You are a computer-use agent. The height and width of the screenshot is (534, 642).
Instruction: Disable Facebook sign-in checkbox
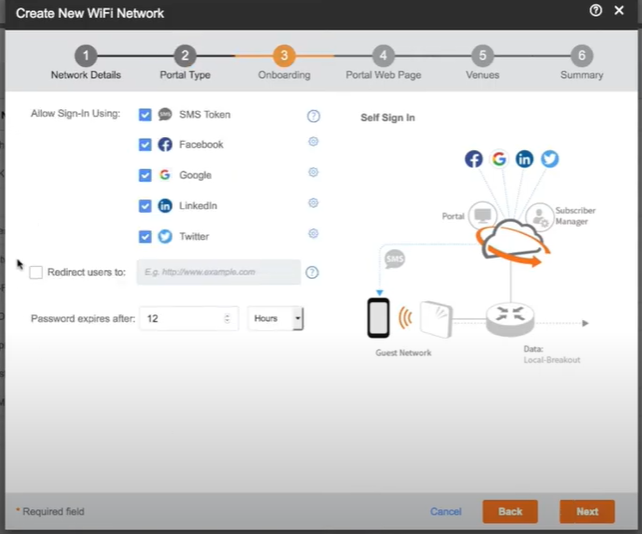coord(145,145)
